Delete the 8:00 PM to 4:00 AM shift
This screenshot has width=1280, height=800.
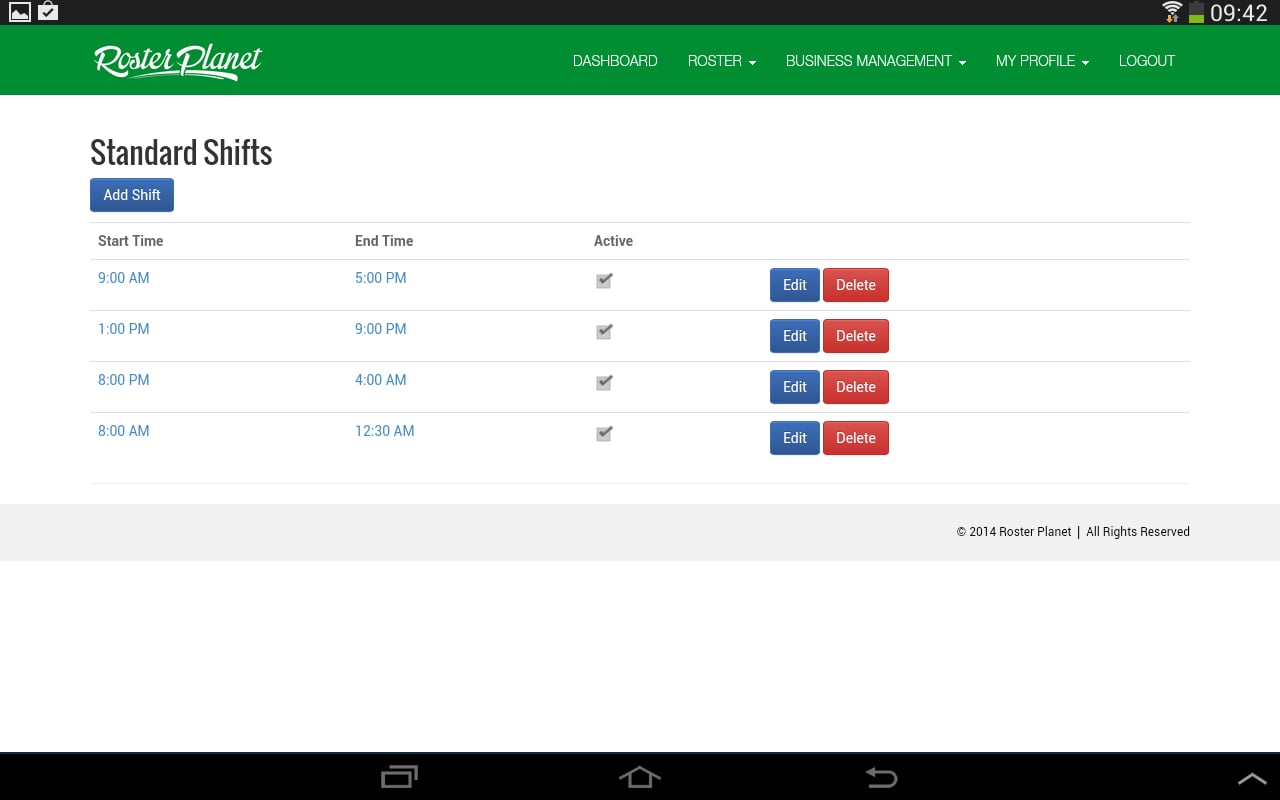click(x=856, y=387)
